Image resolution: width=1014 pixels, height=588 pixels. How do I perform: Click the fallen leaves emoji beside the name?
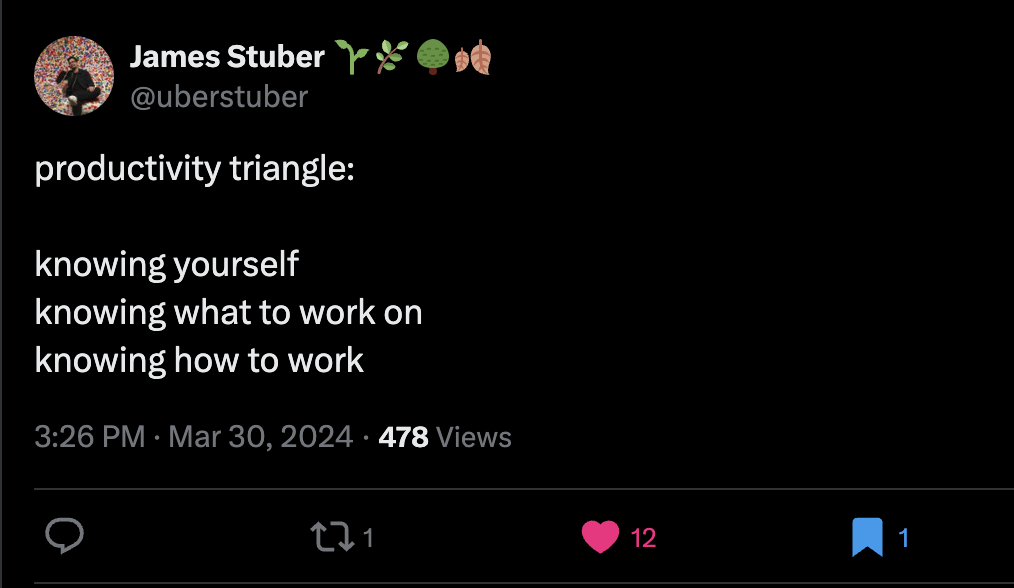(x=473, y=59)
